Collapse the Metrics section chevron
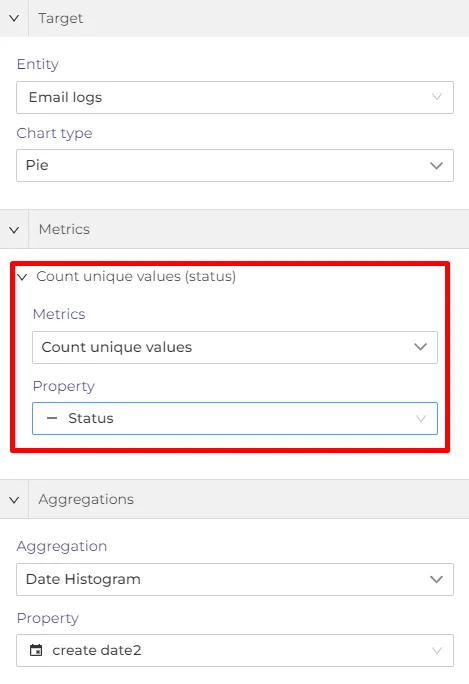Screen dimensions: 469x684 pyautogui.click(x=14, y=229)
